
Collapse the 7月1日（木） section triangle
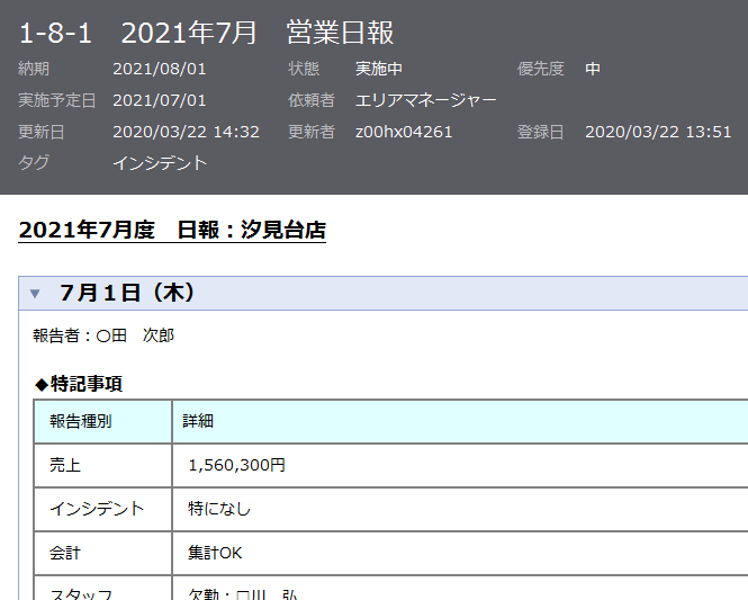[x=36, y=293]
